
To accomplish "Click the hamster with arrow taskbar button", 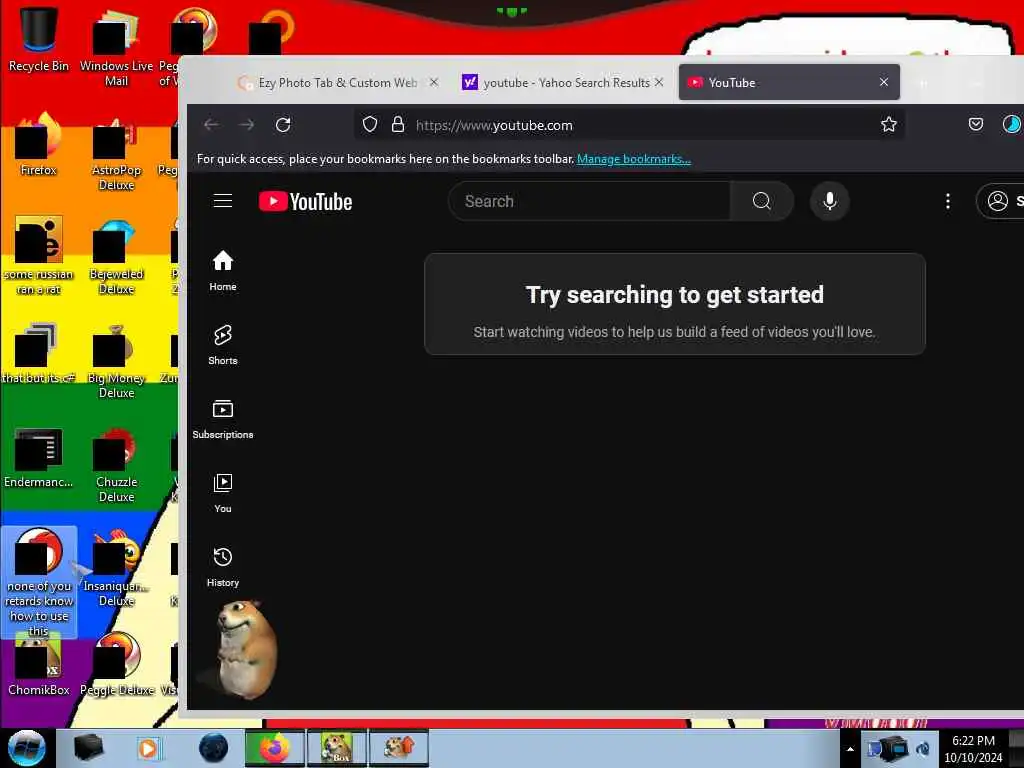I will click(x=399, y=748).
